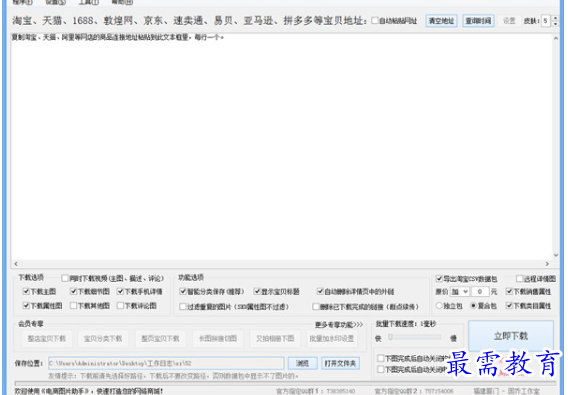Image resolution: width=568 pixels, height=395 pixels.
Task: Click the 浏览 button
Action: 302,363
